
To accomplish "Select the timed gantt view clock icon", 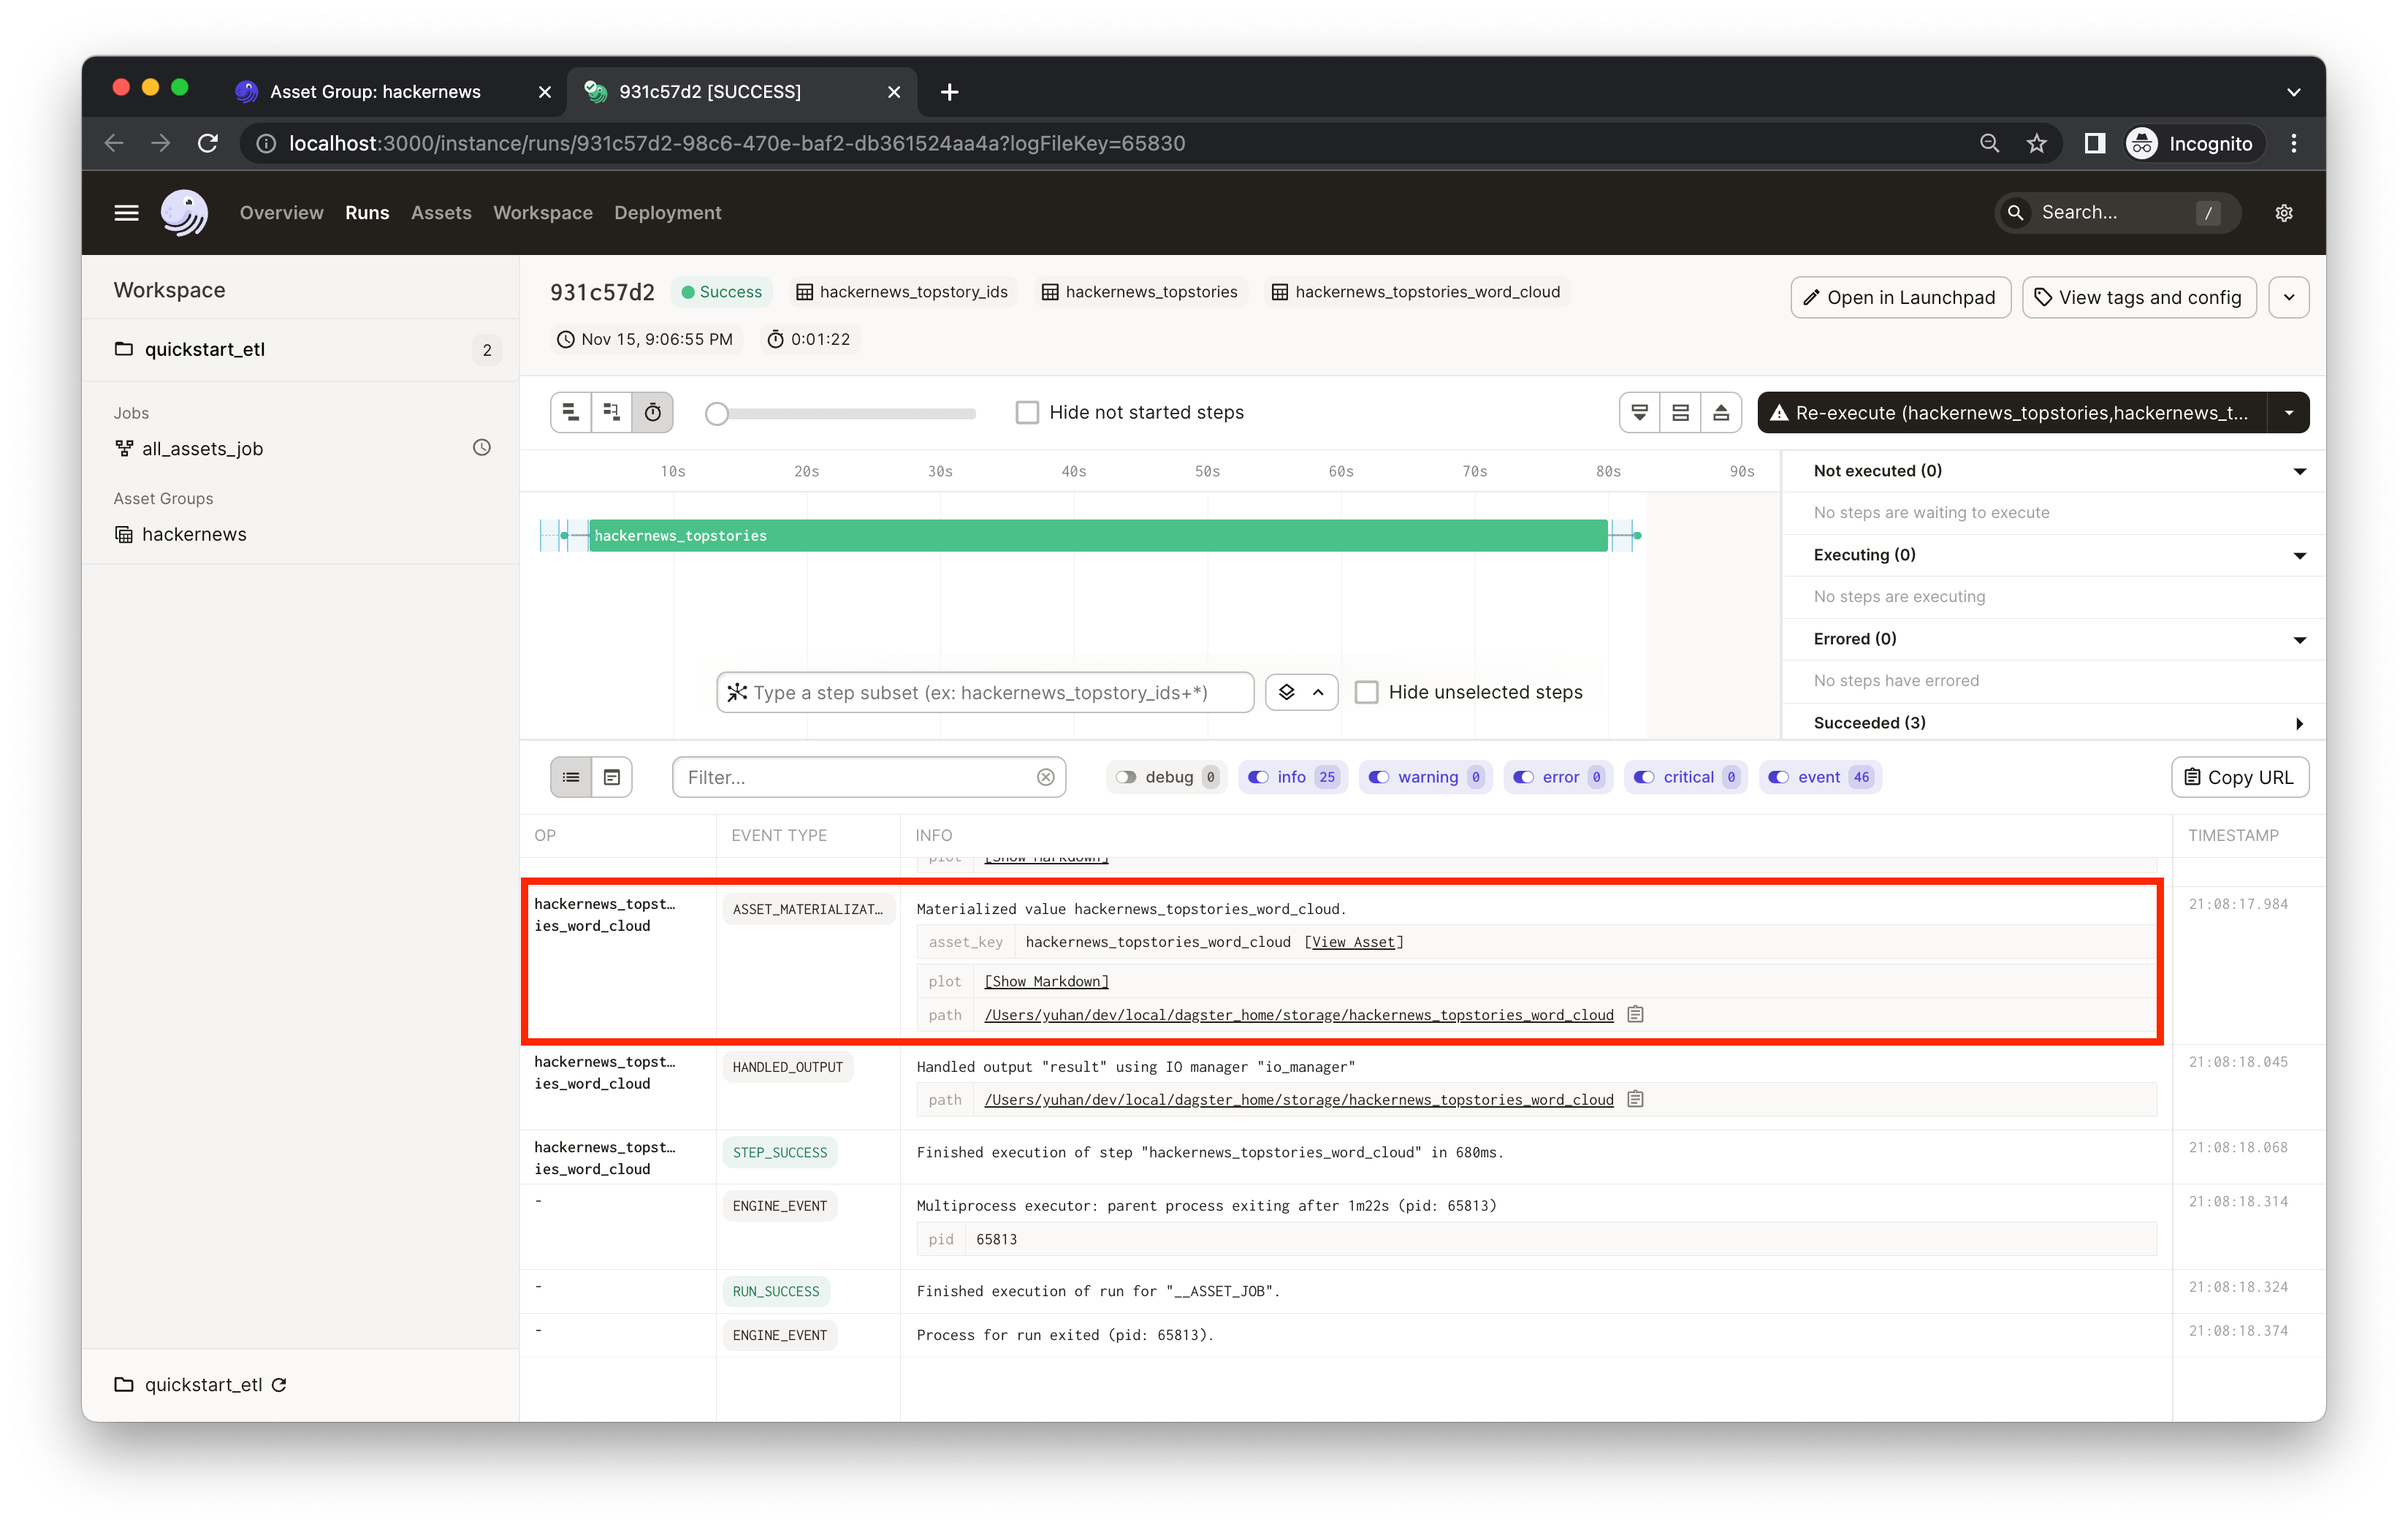I will (x=653, y=412).
